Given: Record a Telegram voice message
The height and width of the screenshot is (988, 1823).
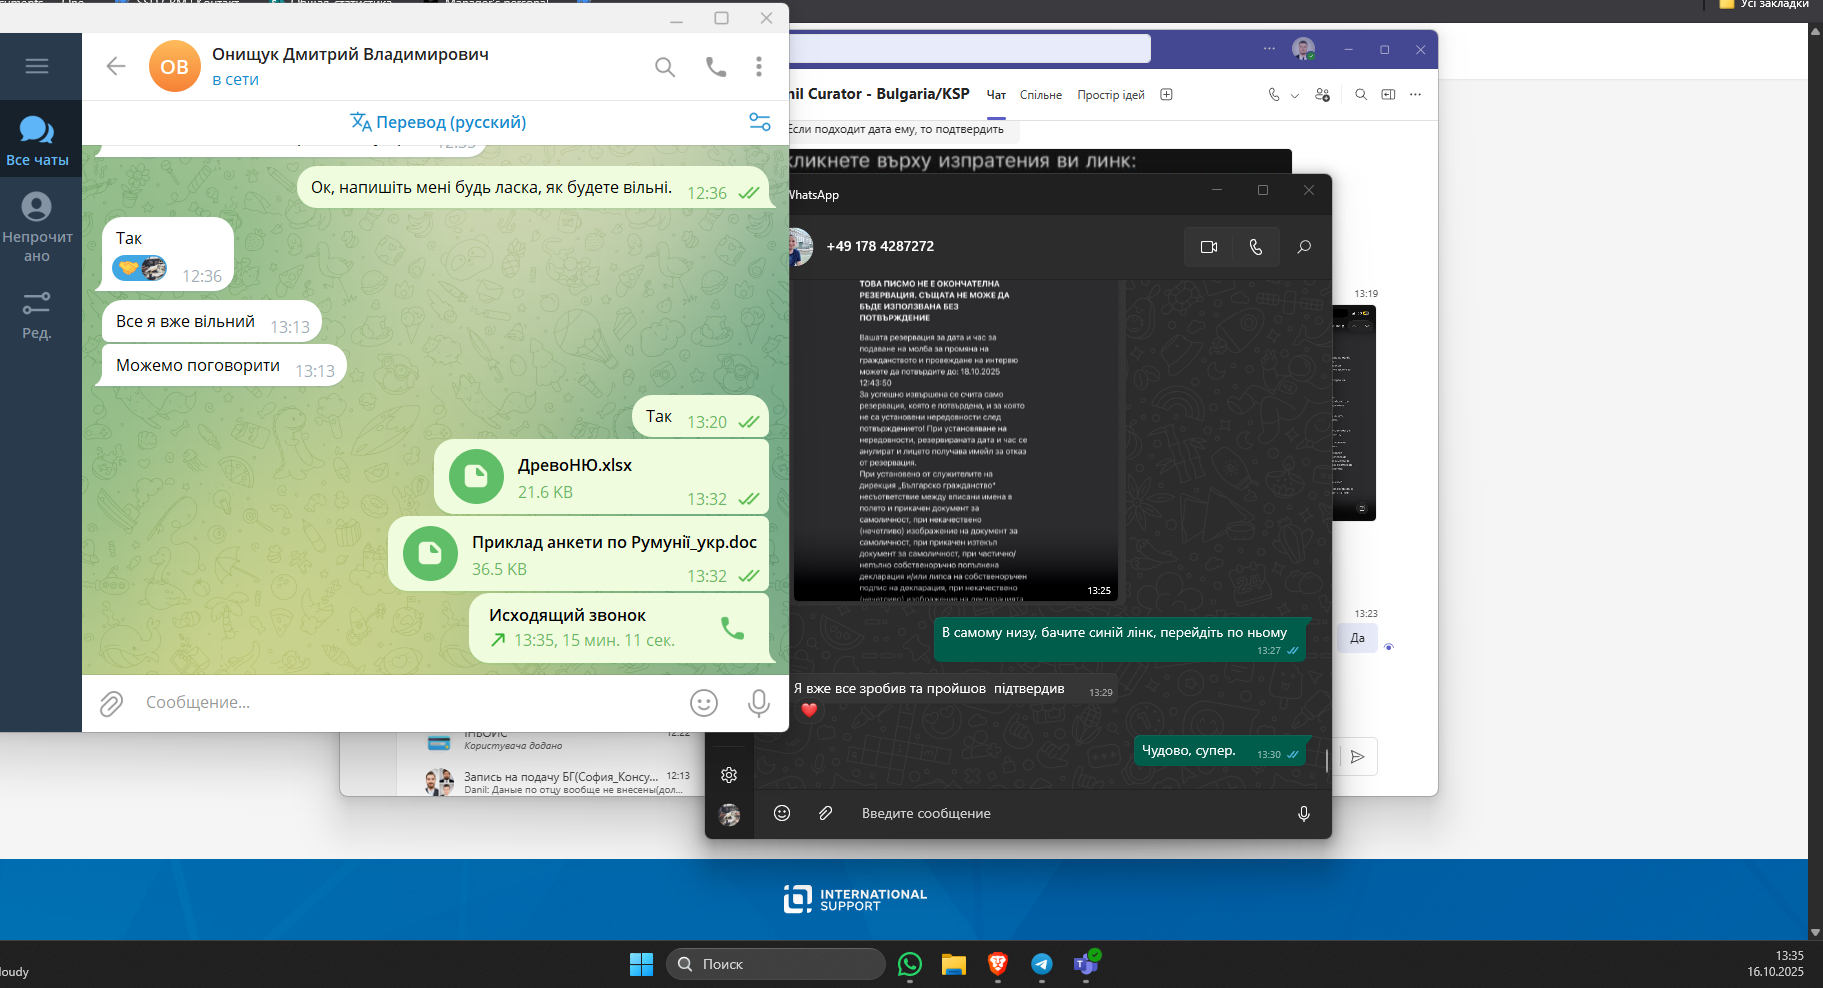Looking at the screenshot, I should pyautogui.click(x=759, y=704).
